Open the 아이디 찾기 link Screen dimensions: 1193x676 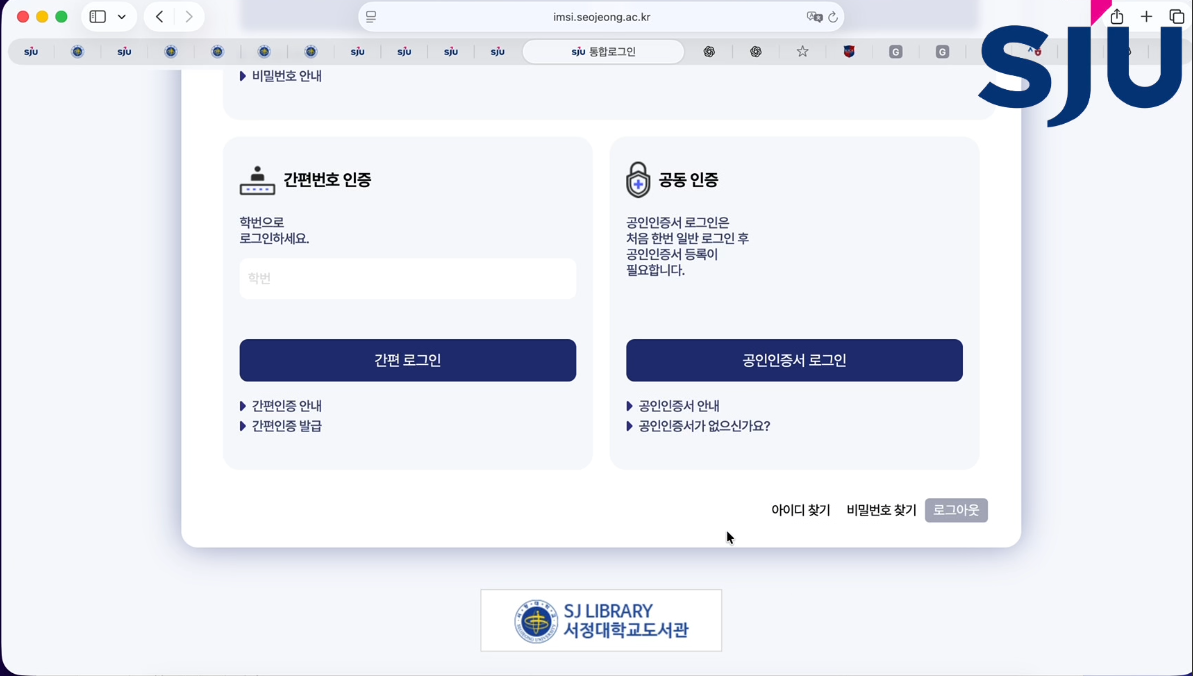800,510
